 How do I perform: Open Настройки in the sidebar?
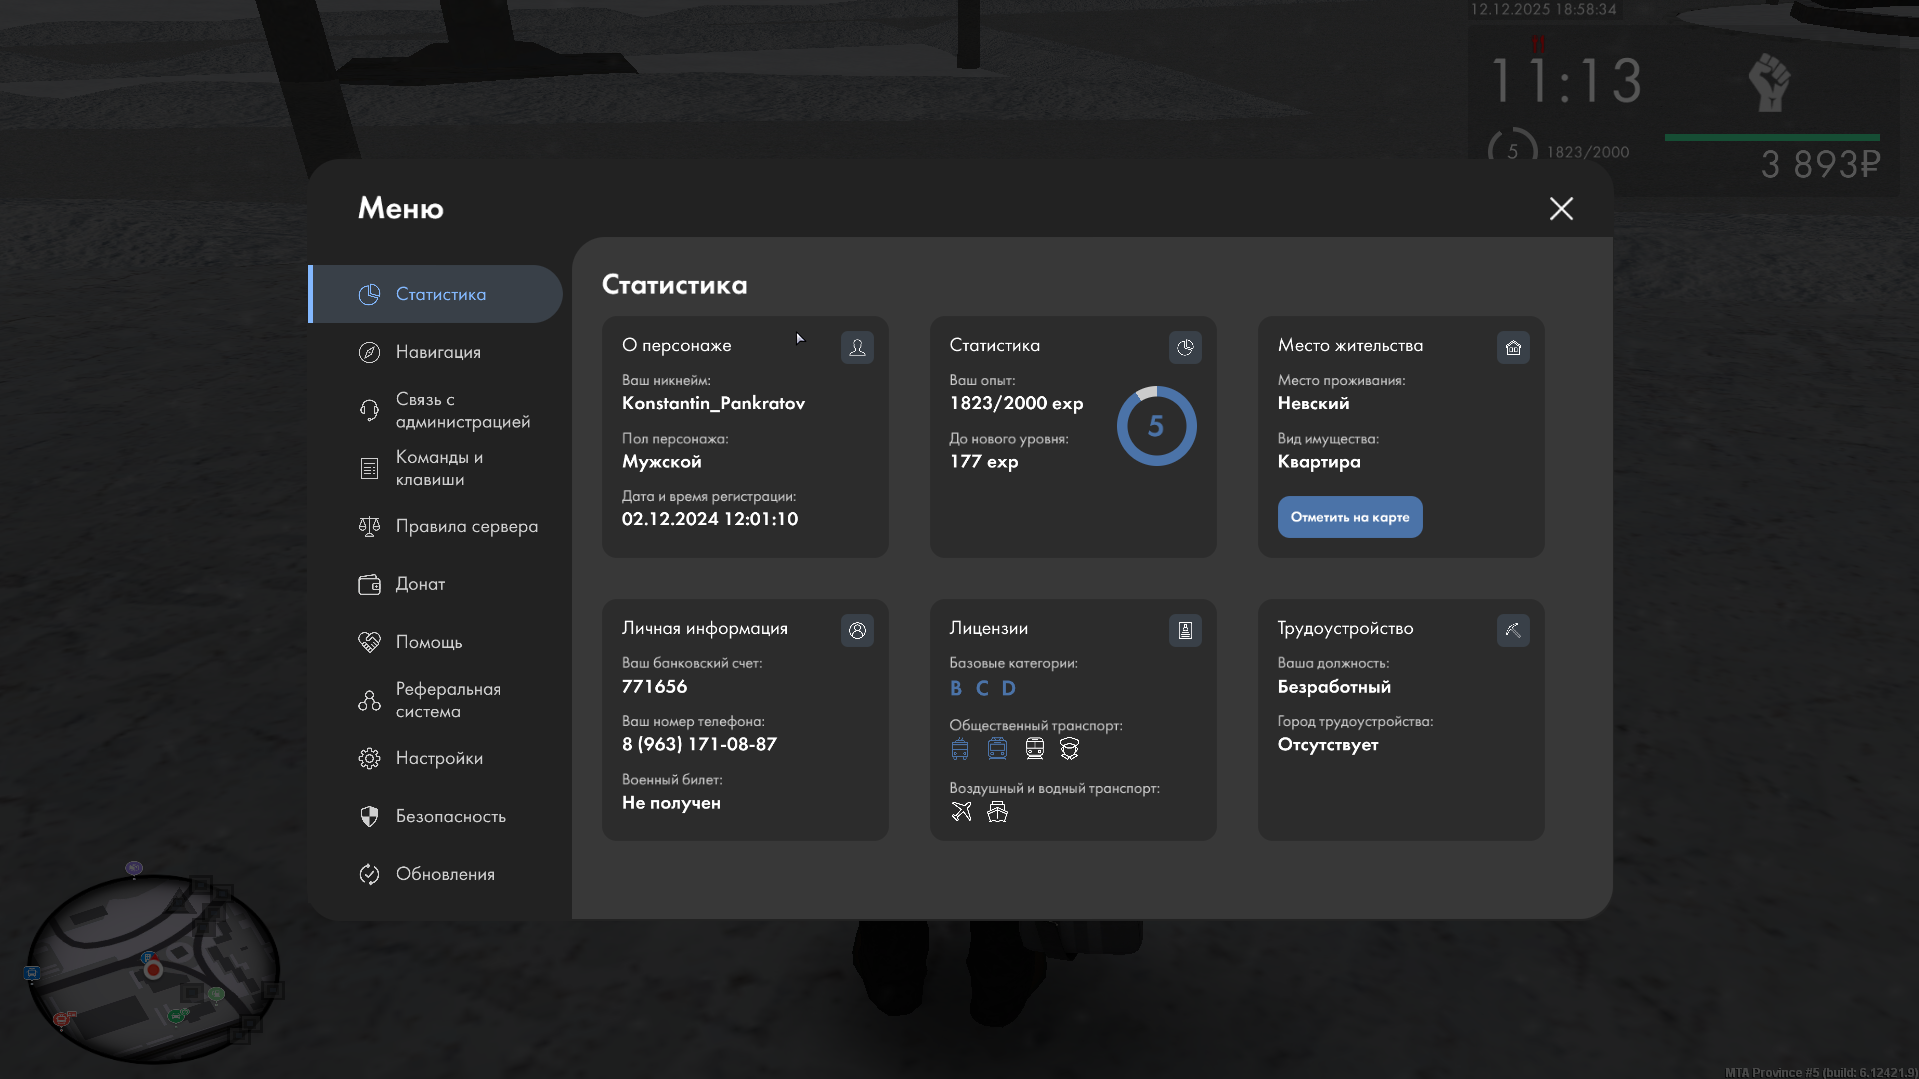pyautogui.click(x=439, y=758)
